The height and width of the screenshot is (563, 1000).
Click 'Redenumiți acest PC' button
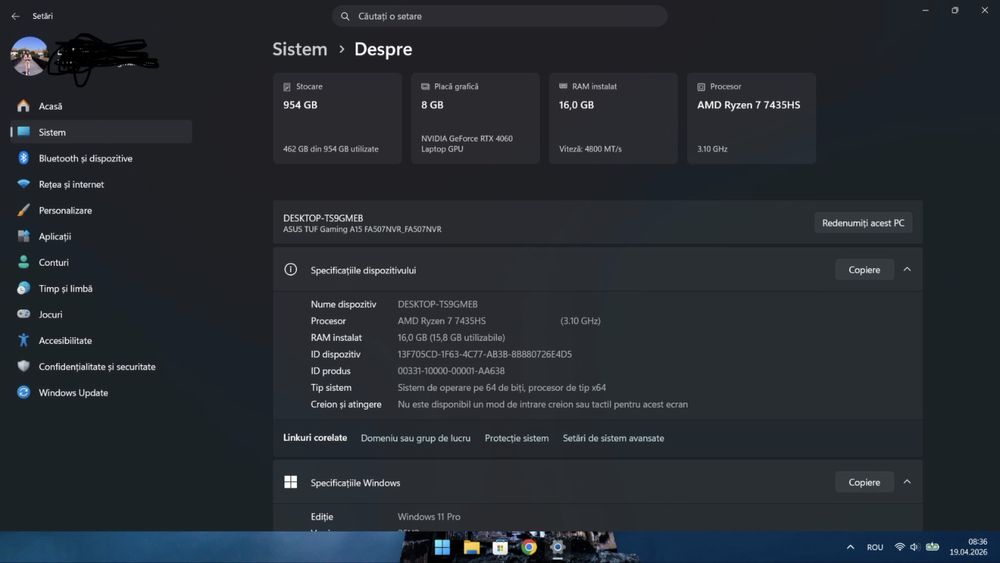click(863, 223)
